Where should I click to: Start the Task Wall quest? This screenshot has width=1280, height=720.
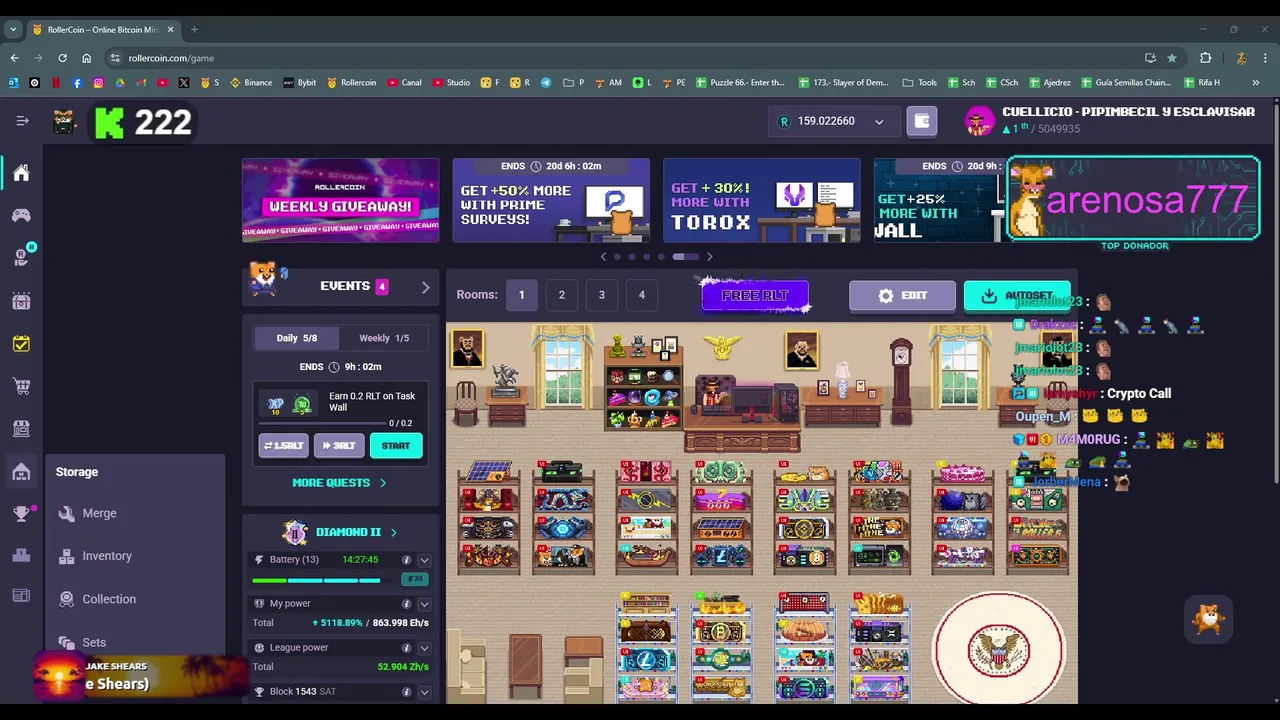[x=396, y=446]
